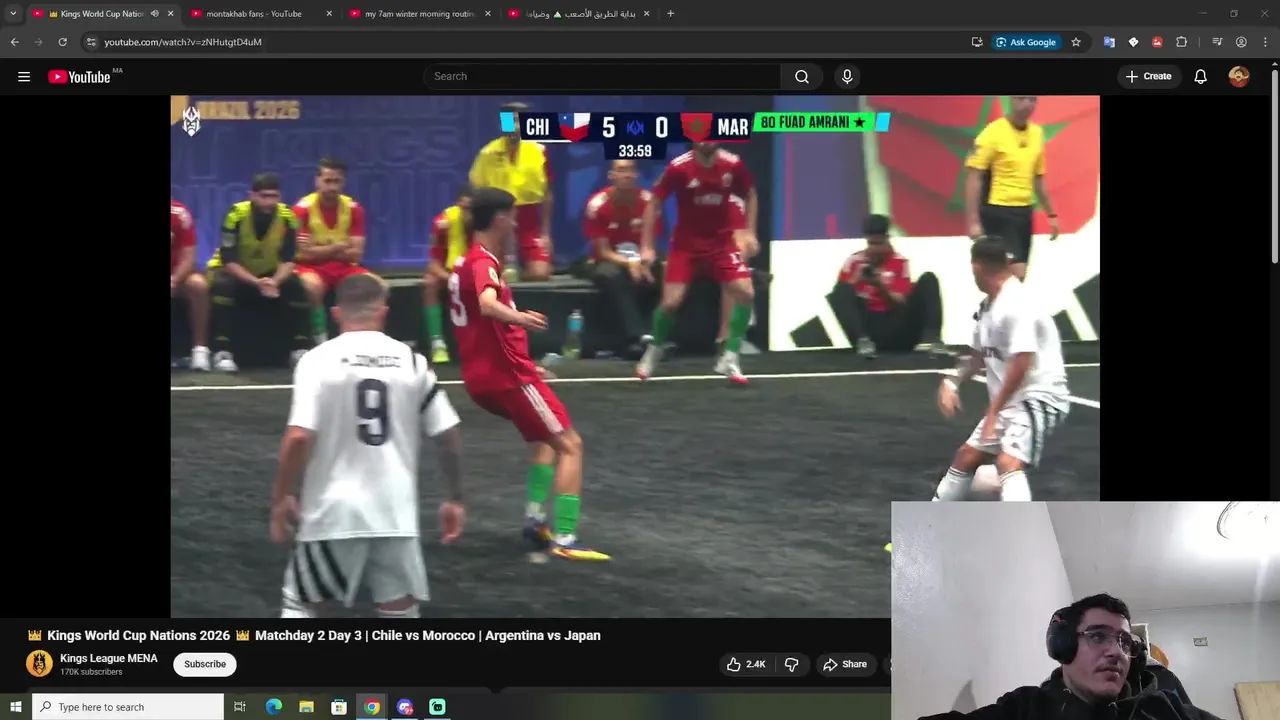View site information icon in address bar
This screenshot has height=720, width=1280.
[91, 42]
